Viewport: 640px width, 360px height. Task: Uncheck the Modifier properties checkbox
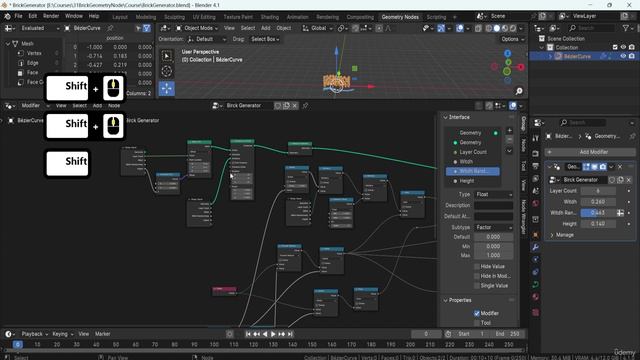477,313
